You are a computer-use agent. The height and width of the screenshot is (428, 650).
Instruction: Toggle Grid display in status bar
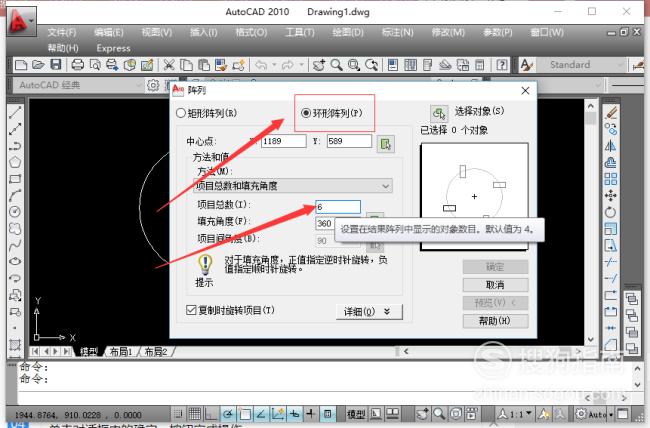(195, 413)
